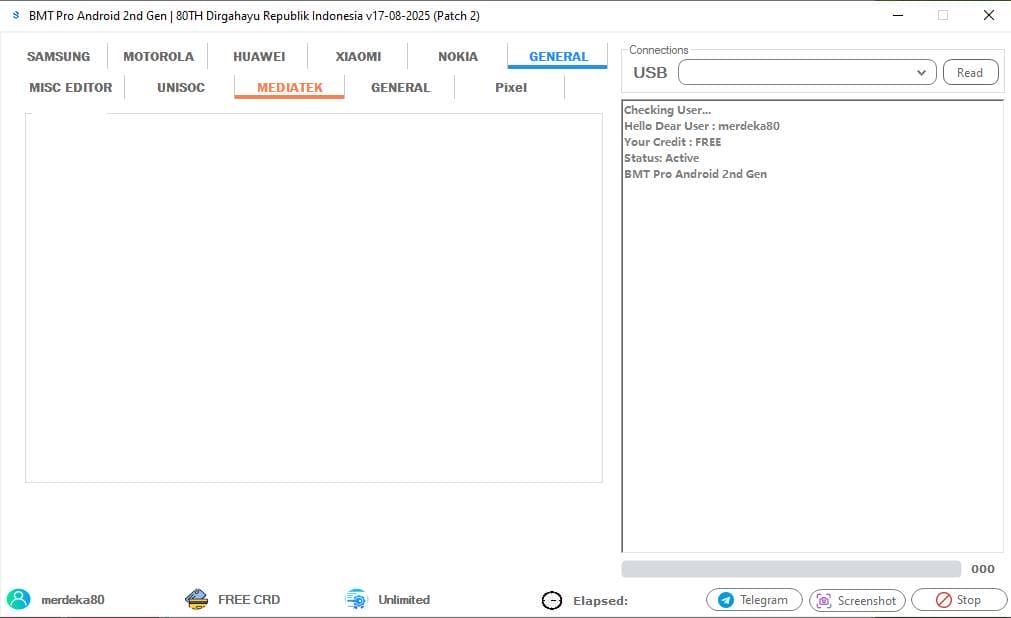Image resolution: width=1011 pixels, height=618 pixels.
Task: Select the XIAOMI brand tab
Action: click(x=357, y=56)
